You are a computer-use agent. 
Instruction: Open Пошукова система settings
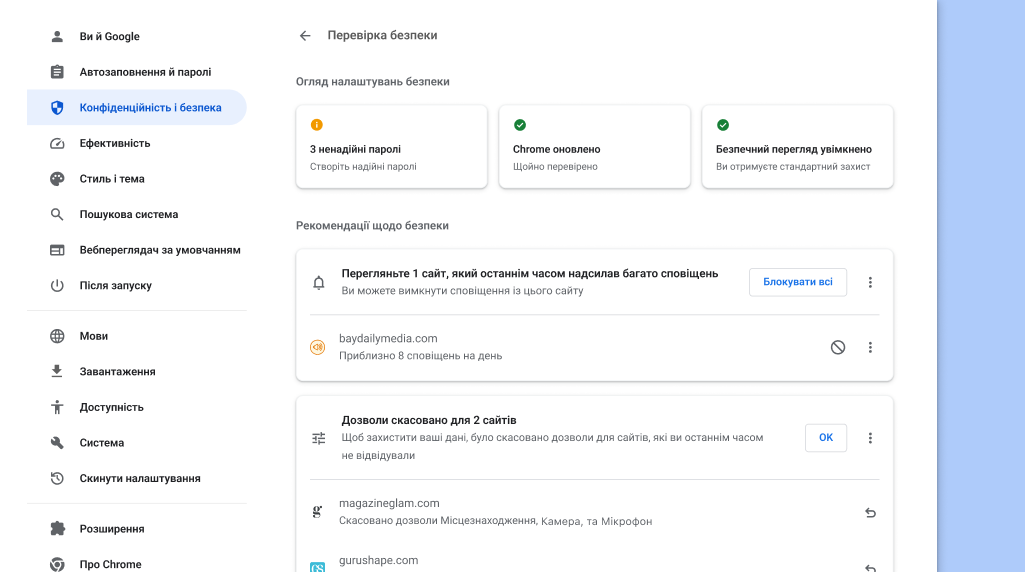tap(137, 214)
